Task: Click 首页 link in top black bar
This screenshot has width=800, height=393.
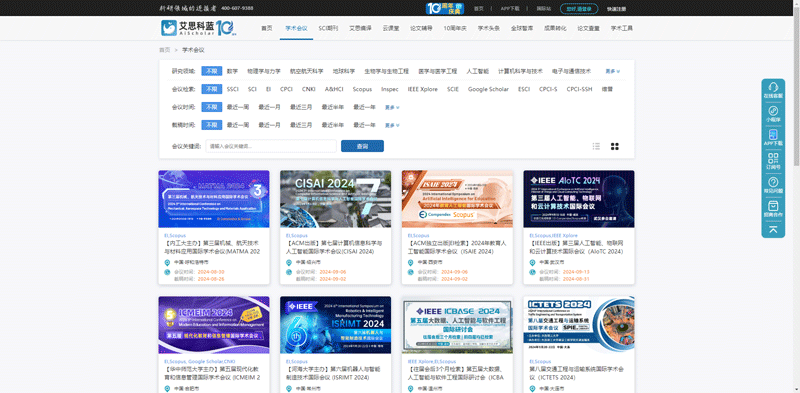Action: click(x=479, y=9)
